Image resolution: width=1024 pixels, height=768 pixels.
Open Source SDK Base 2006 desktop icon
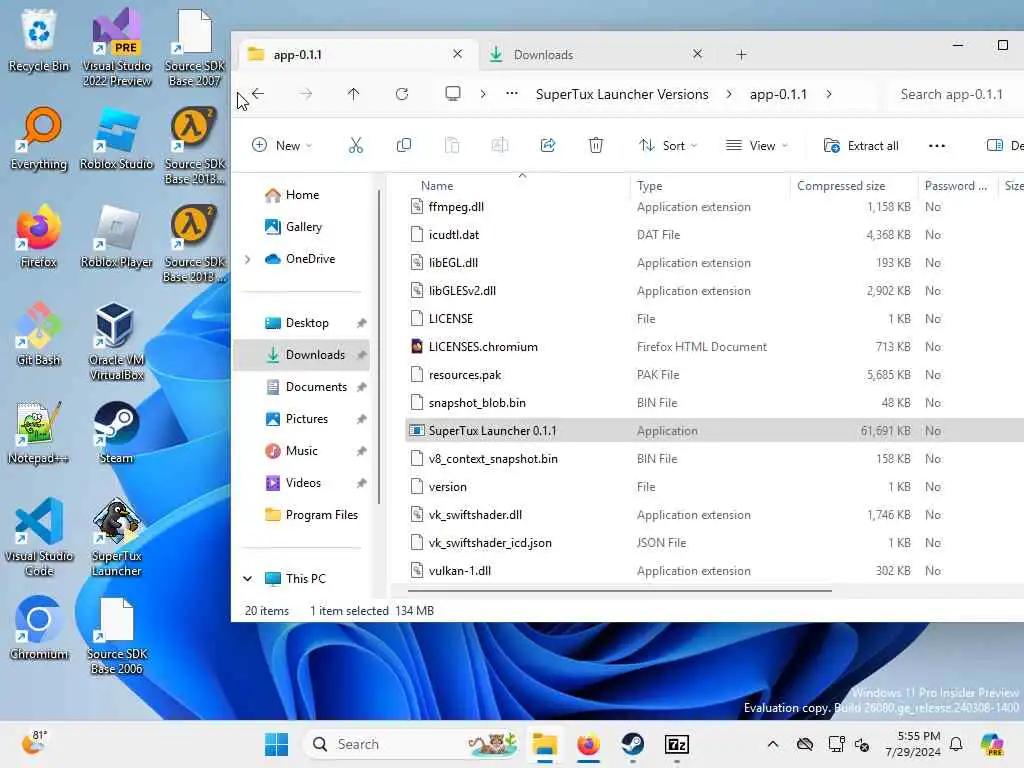pos(117,635)
